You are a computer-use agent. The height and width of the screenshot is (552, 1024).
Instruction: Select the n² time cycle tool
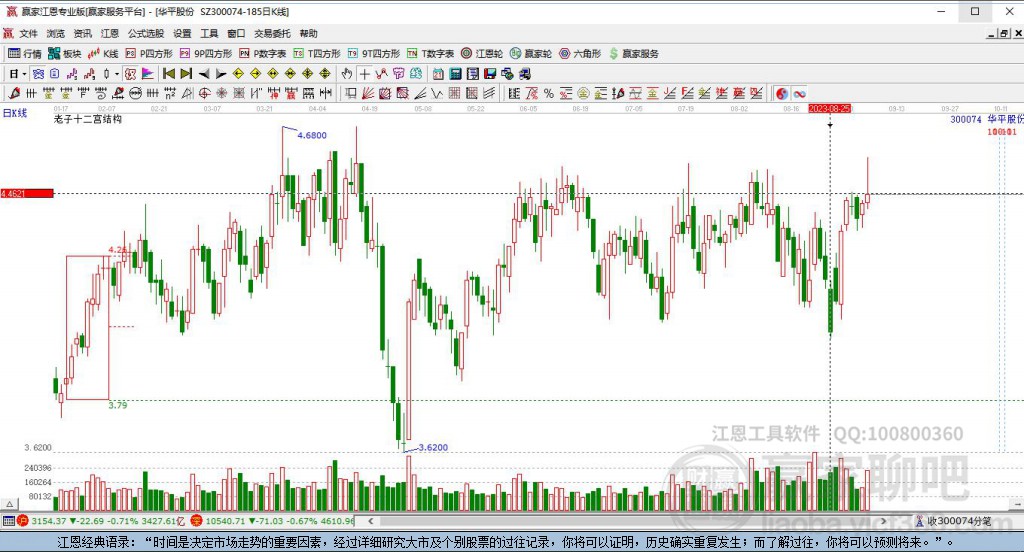coord(170,93)
